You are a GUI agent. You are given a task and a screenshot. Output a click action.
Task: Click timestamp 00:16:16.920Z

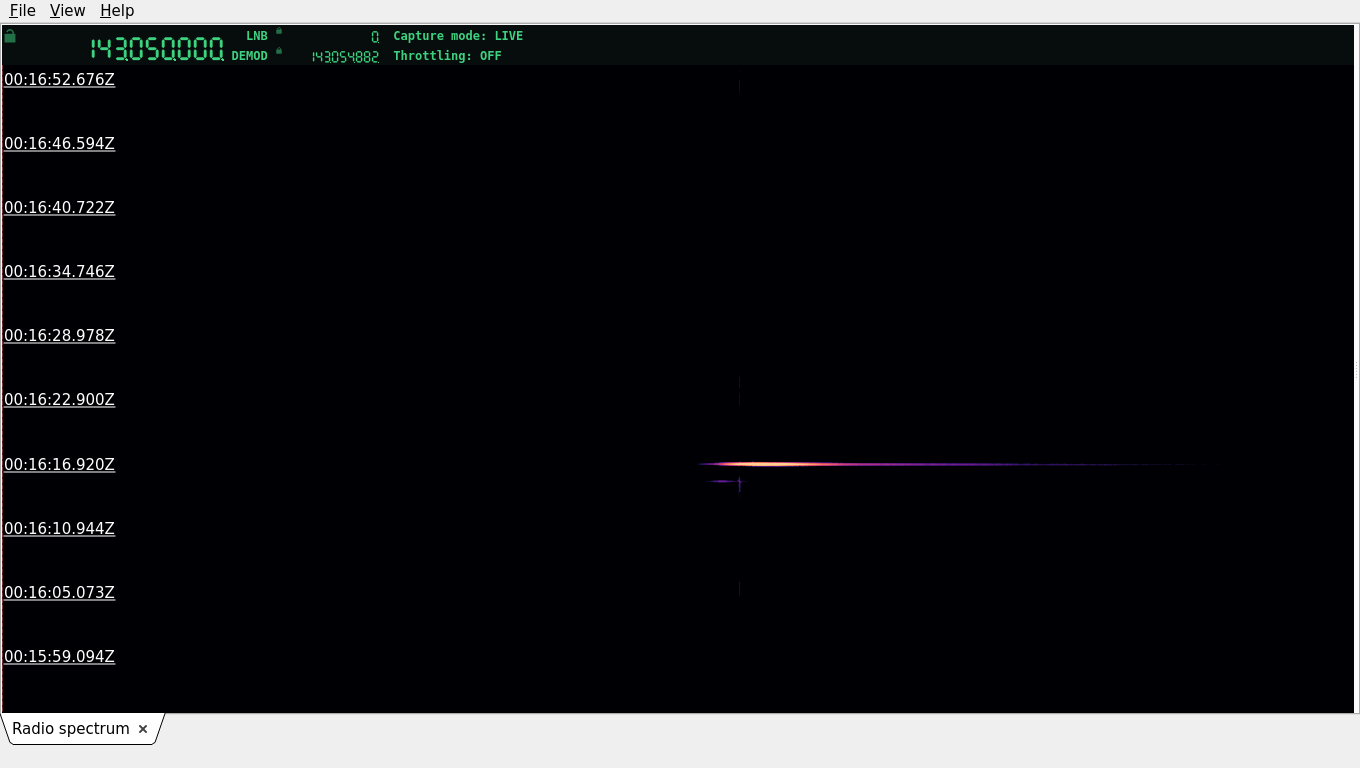pyautogui.click(x=59, y=465)
